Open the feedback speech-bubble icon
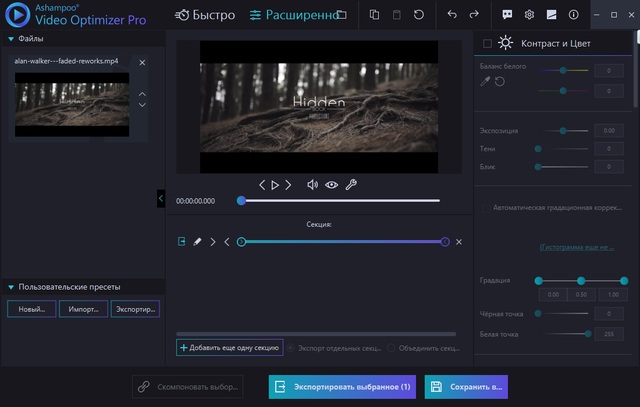 pyautogui.click(x=507, y=15)
